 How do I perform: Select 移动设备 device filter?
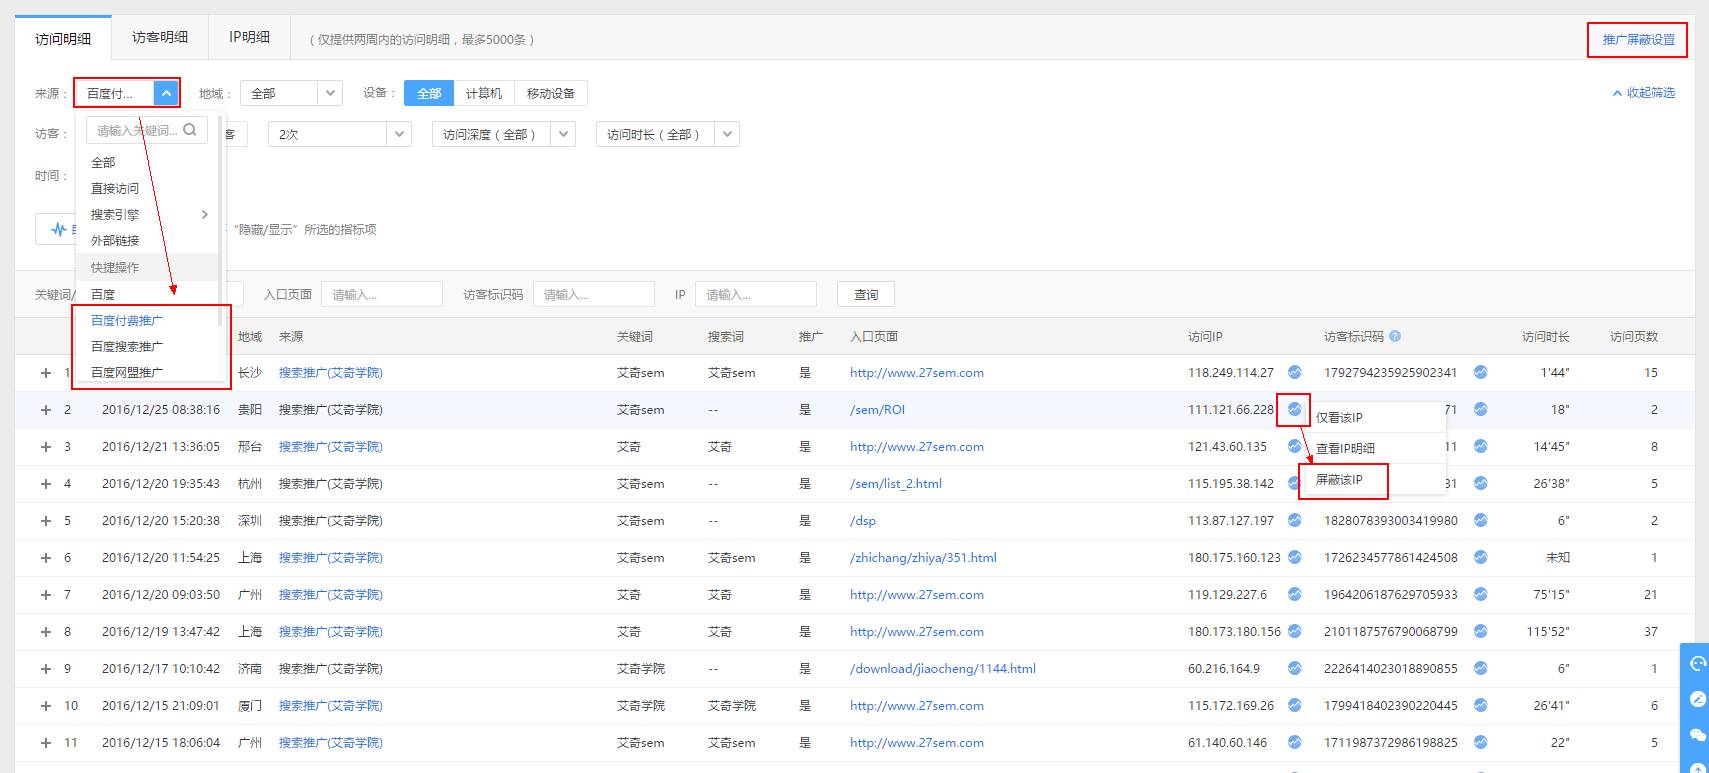click(x=551, y=93)
